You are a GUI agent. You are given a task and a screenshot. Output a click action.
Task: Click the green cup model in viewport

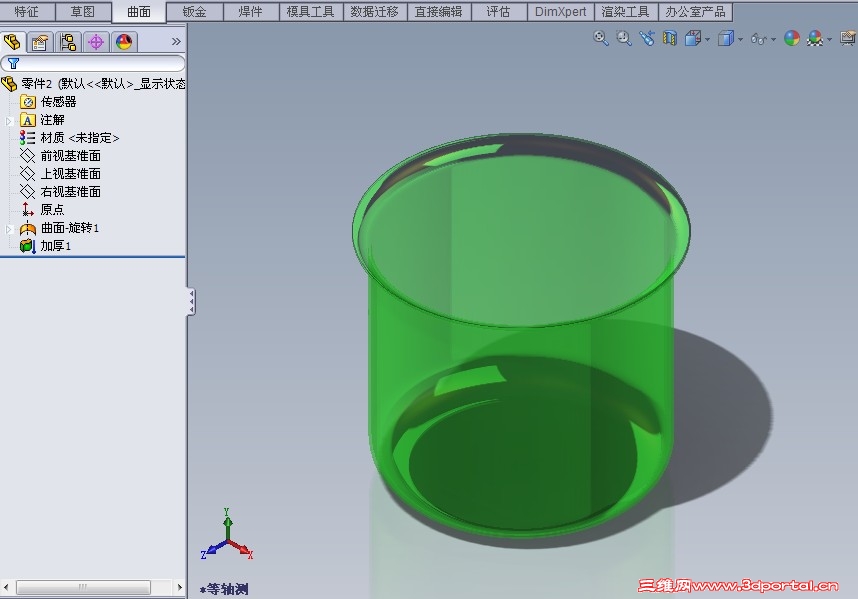(x=520, y=334)
